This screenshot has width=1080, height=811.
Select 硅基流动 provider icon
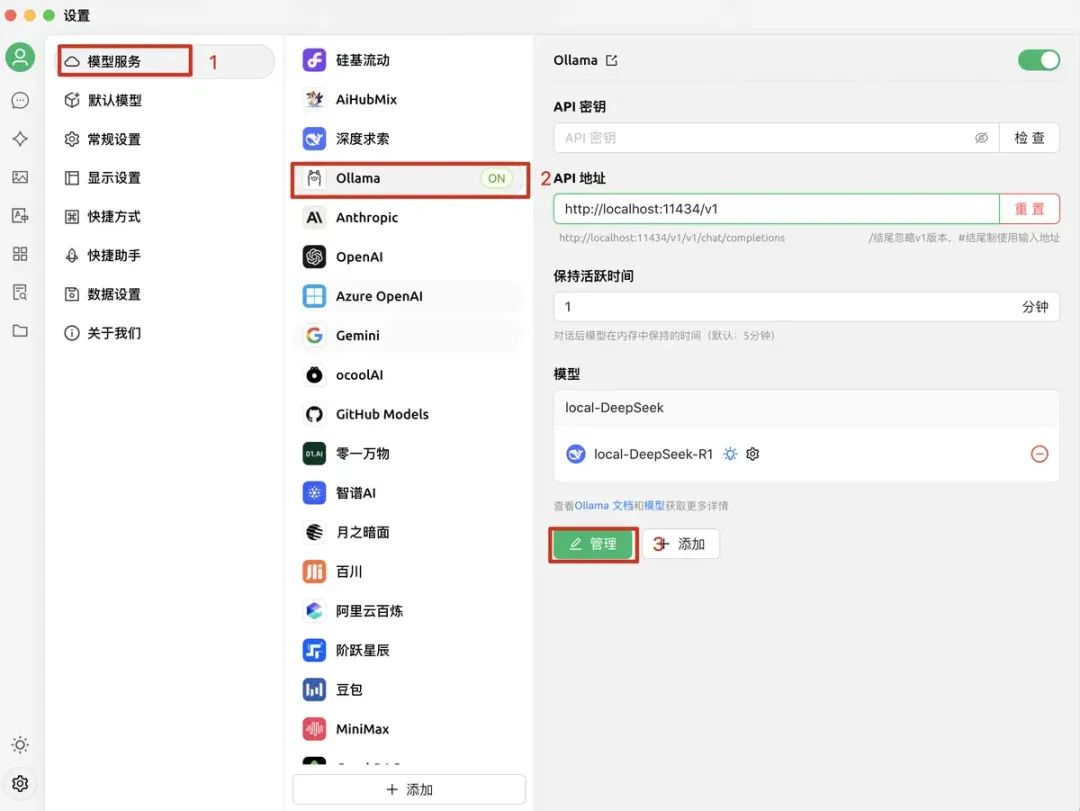click(314, 60)
